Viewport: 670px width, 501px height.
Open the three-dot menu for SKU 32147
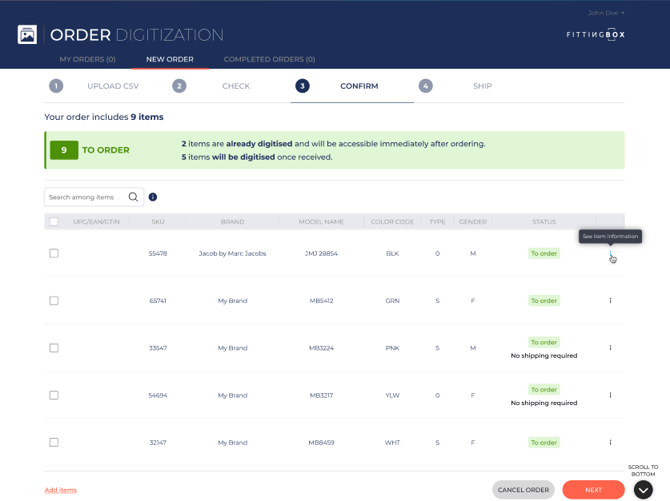click(x=610, y=442)
